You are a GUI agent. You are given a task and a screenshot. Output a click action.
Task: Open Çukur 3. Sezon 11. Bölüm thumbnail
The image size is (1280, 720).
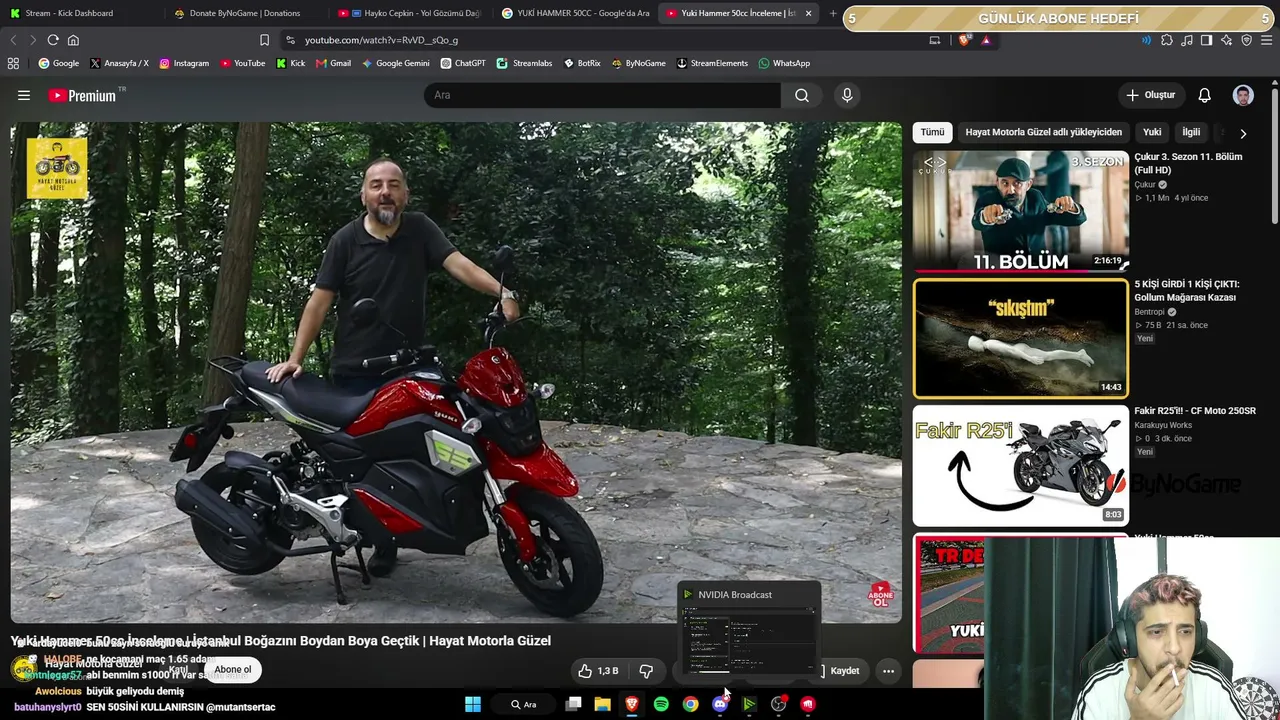[1020, 211]
